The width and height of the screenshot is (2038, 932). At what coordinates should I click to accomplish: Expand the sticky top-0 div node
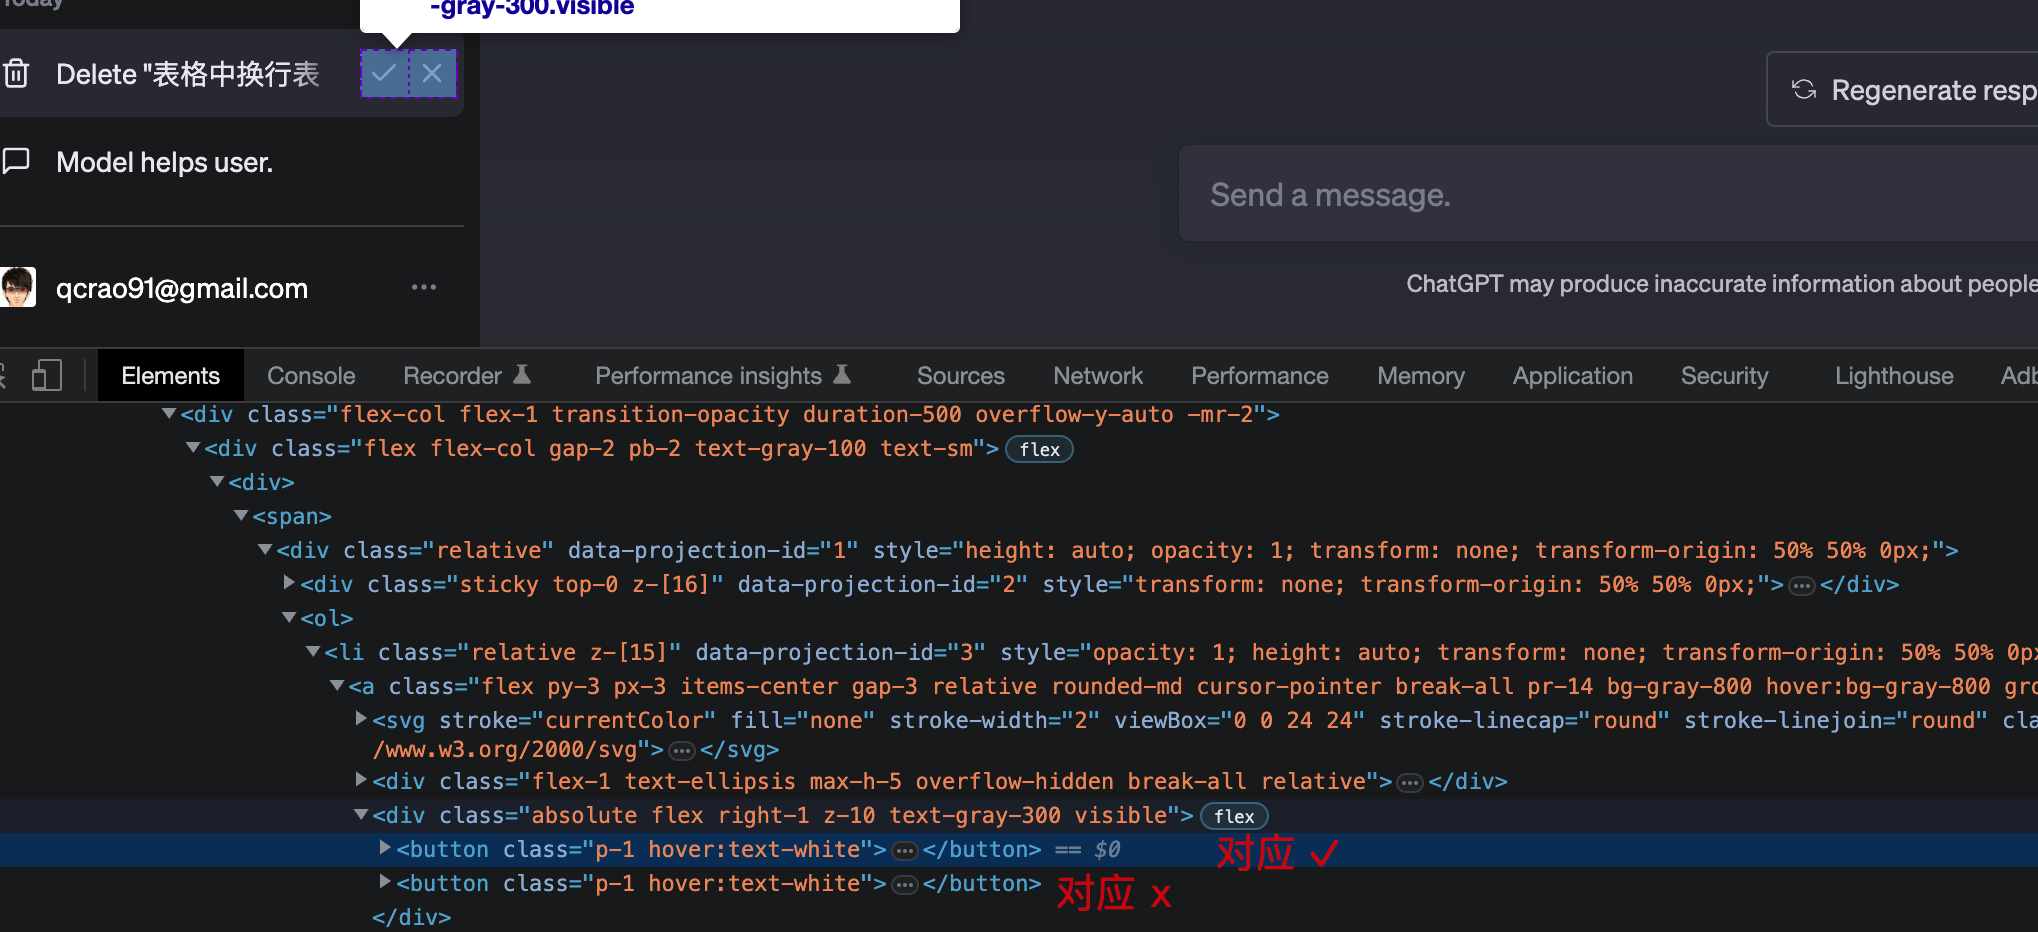tap(289, 583)
